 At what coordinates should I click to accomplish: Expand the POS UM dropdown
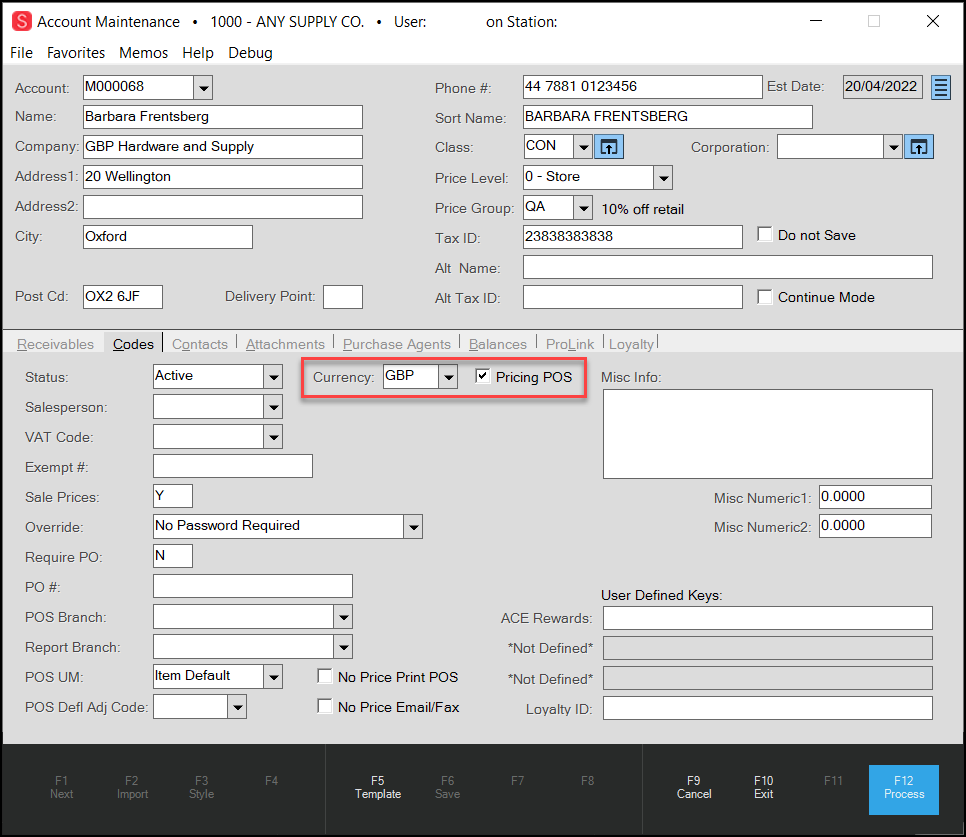(273, 677)
